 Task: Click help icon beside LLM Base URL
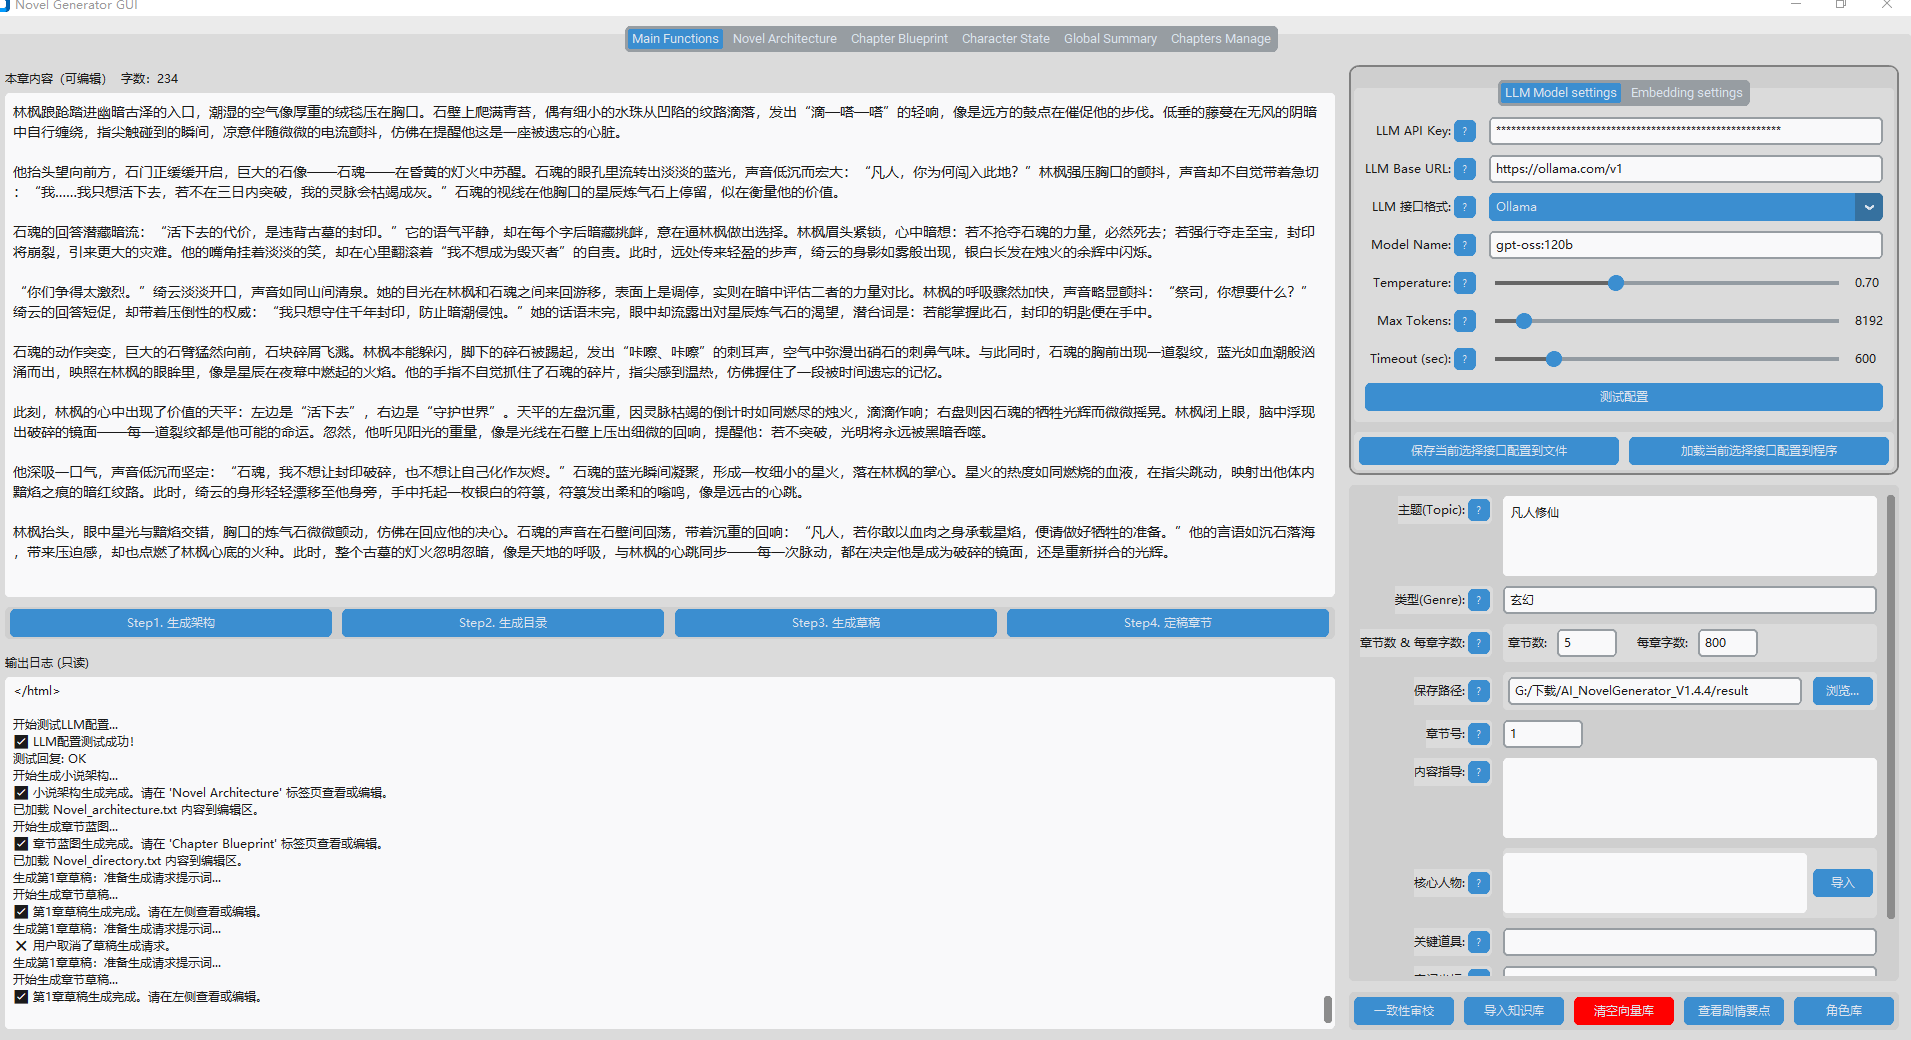click(1465, 169)
